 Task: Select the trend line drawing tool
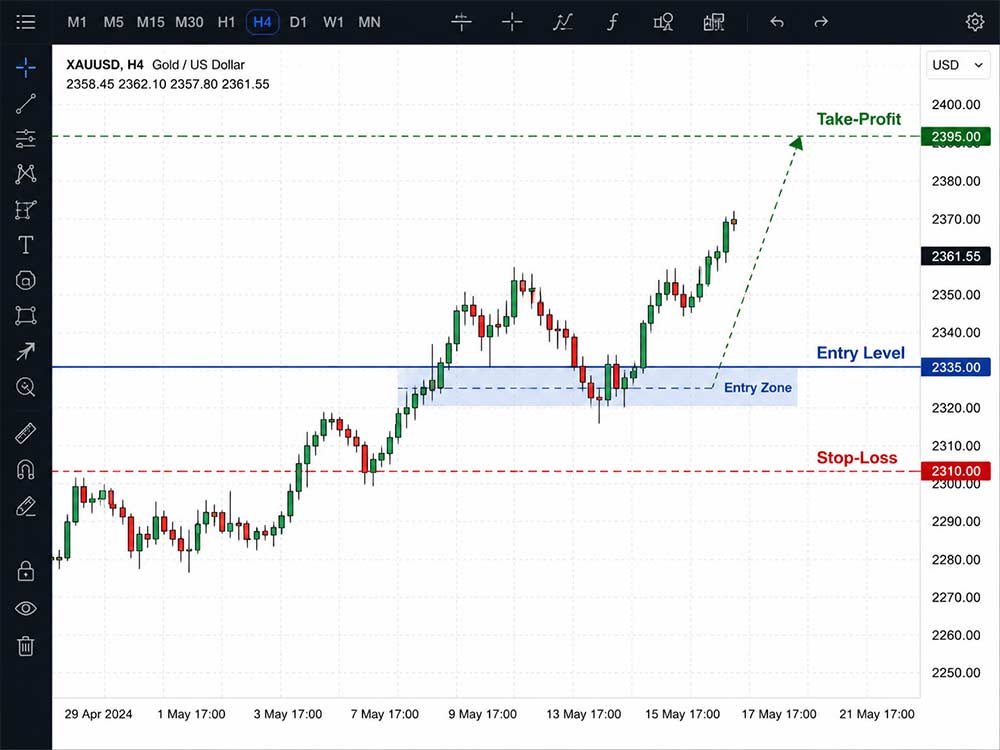click(26, 103)
